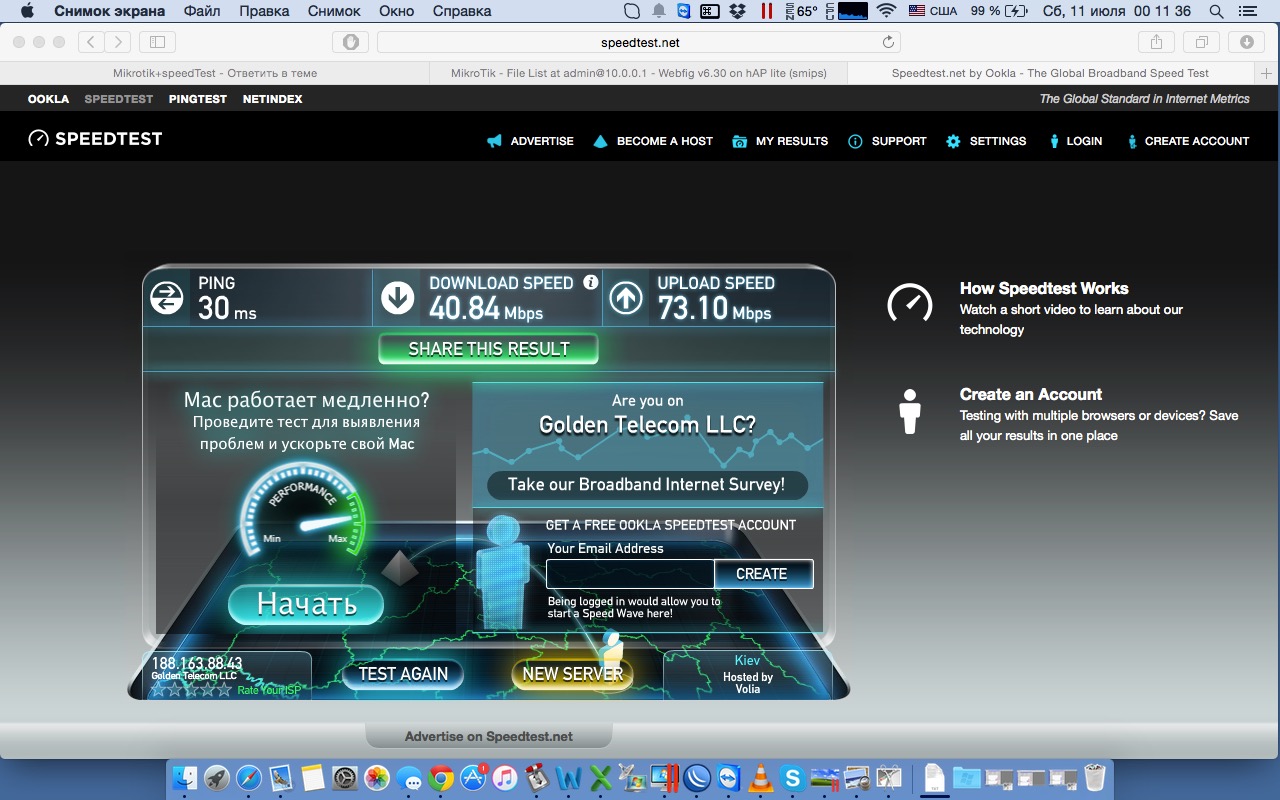Click the New Server button
Screen dimensions: 1280x800
[572, 674]
